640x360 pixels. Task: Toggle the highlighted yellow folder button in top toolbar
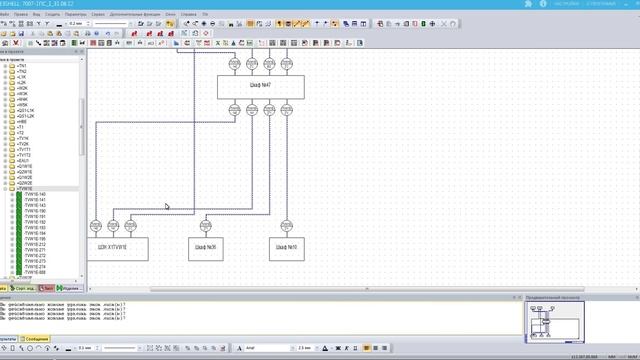170,24
